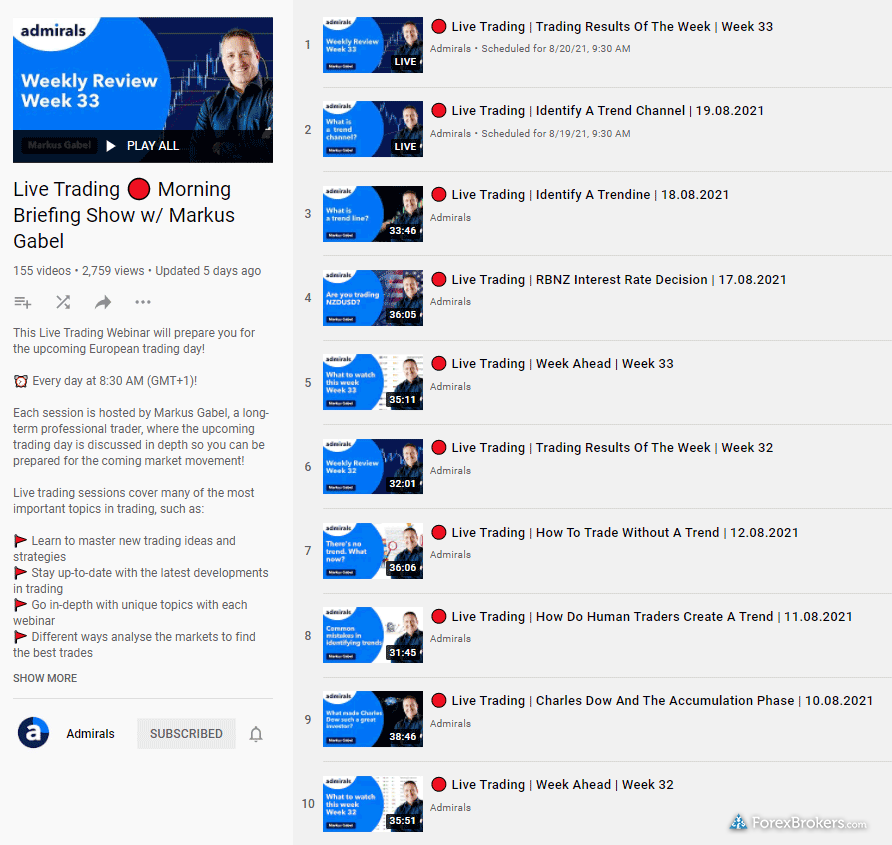This screenshot has height=845, width=892.
Task: Click 'Scheduled for 8/20/21, 9:30 AM' text
Action: [x=556, y=49]
